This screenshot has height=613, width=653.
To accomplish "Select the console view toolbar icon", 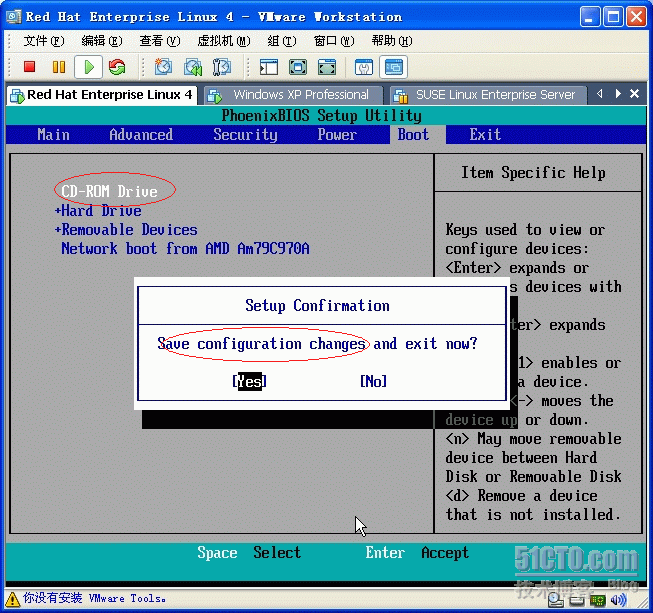I will pos(394,67).
